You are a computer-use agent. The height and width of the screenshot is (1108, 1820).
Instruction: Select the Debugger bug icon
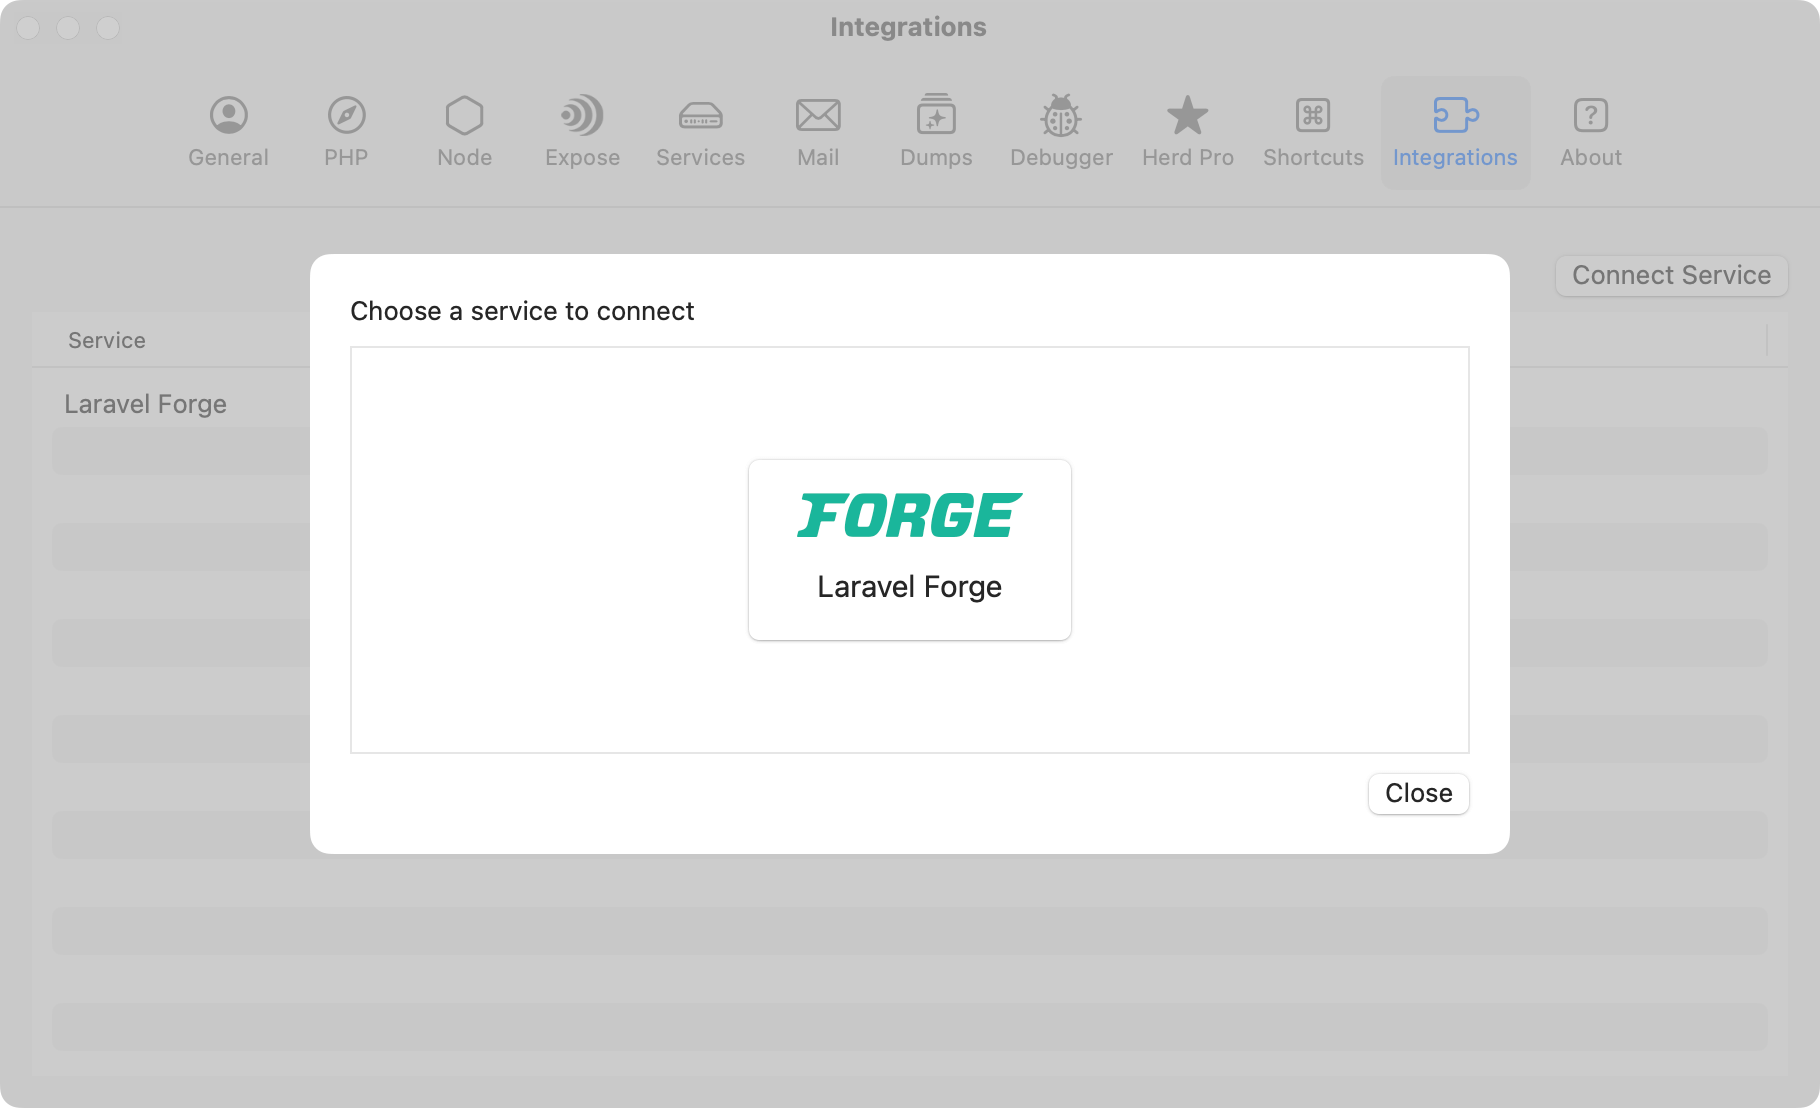(x=1061, y=116)
